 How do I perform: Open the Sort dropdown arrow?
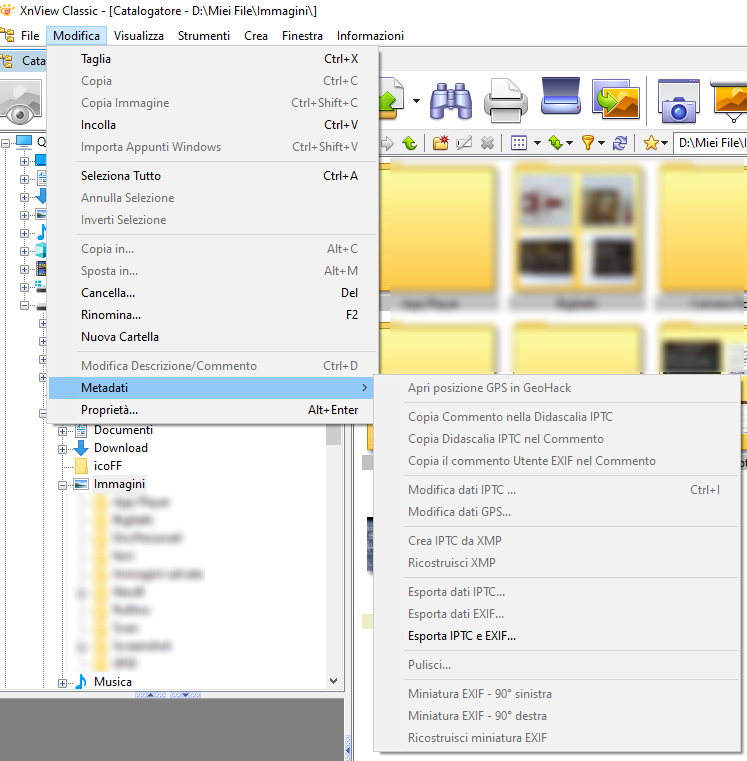(x=570, y=143)
